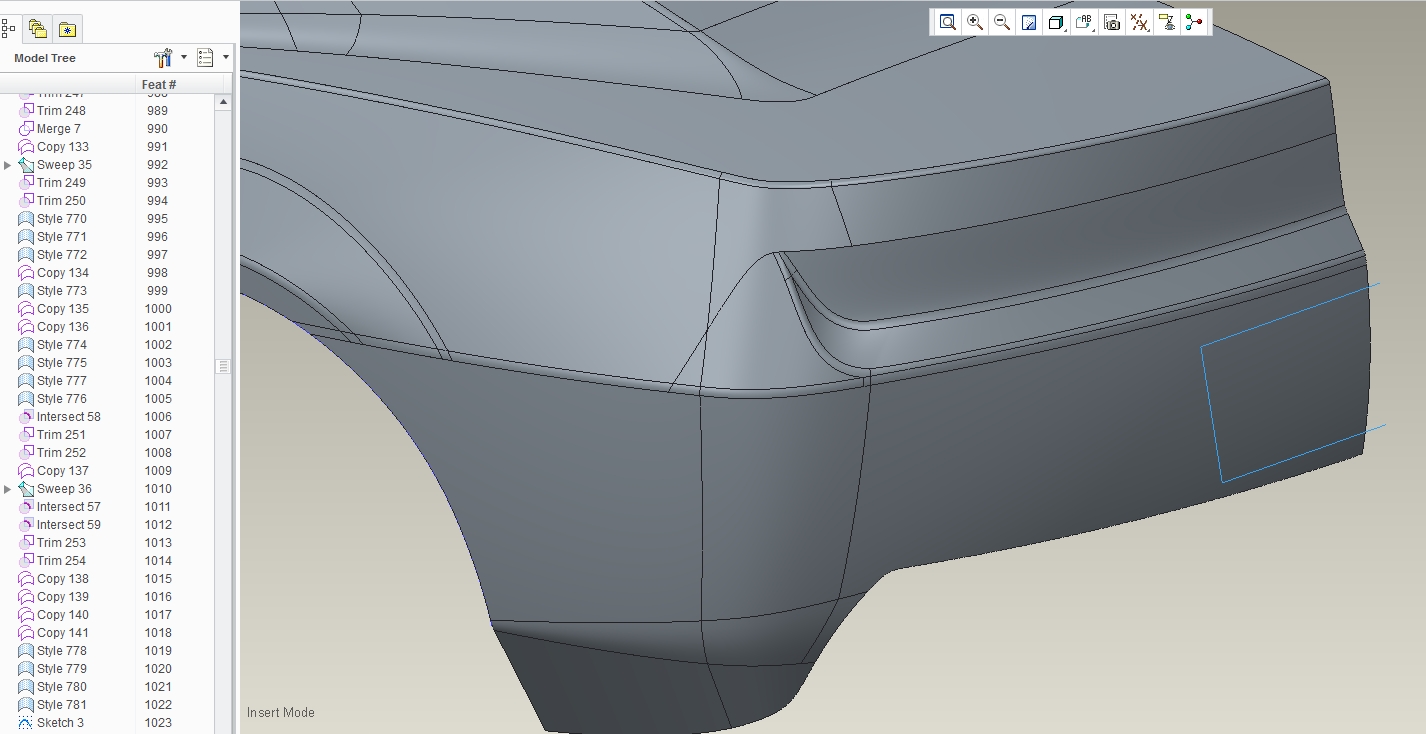The image size is (1426, 734).
Task: Open the Datum Display Filters dropdown
Action: (x=1139, y=22)
